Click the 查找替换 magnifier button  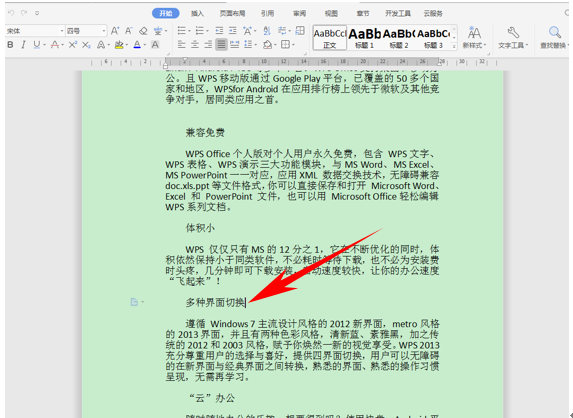tap(554, 38)
